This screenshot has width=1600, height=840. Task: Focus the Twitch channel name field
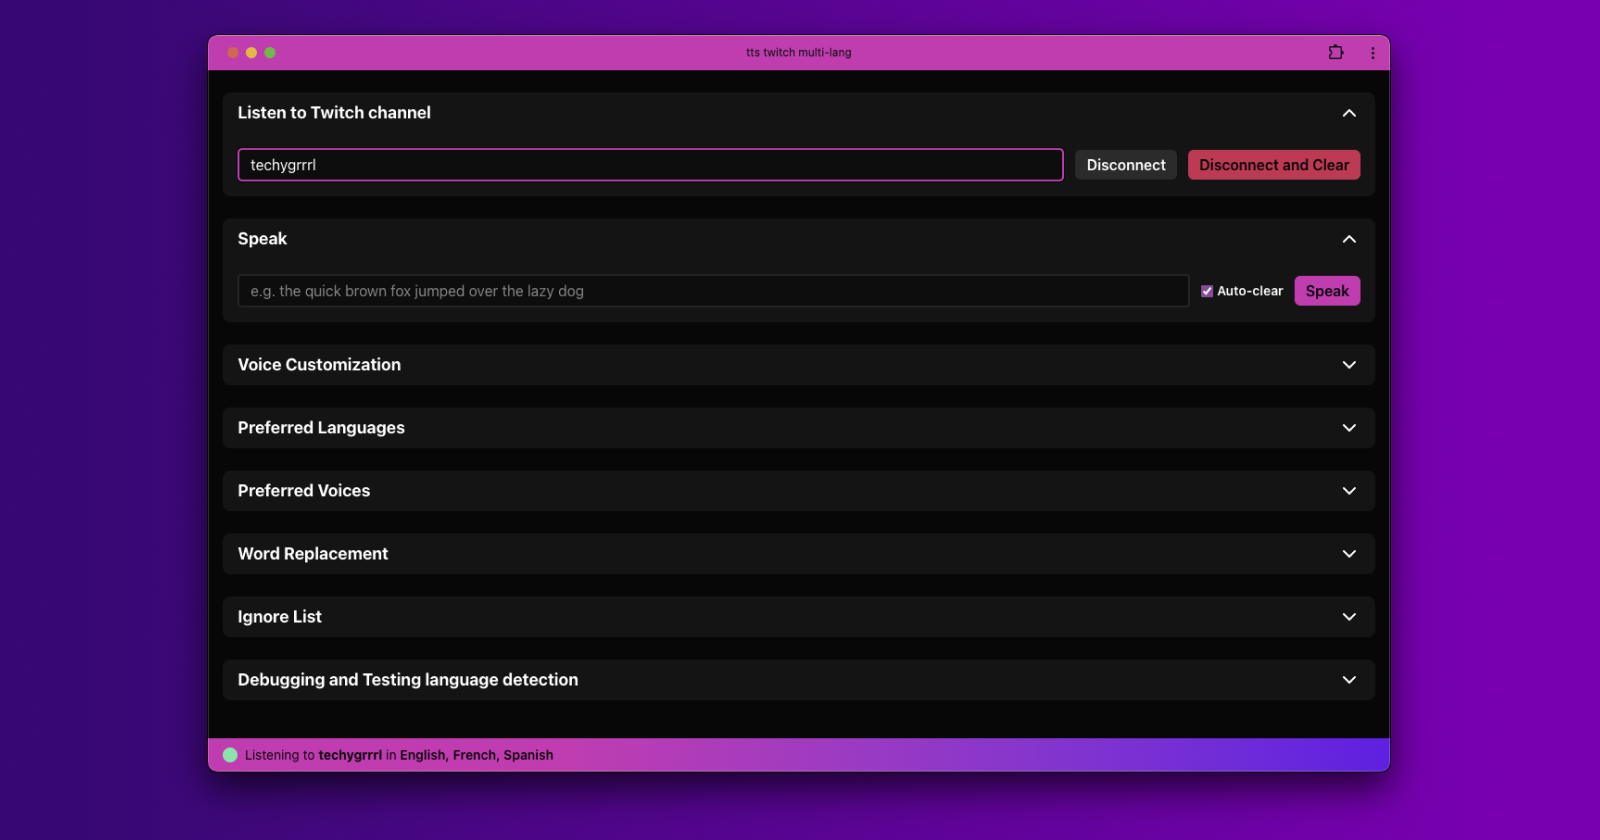point(650,165)
